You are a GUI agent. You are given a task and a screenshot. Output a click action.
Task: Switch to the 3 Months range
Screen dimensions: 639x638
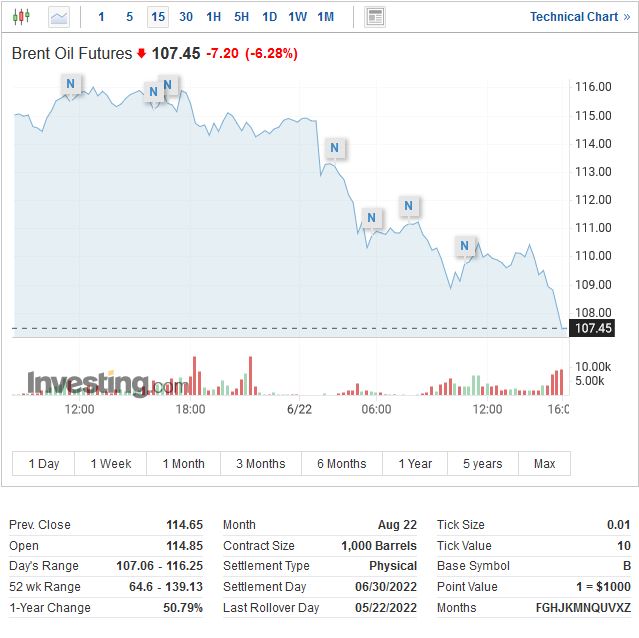[x=260, y=463]
